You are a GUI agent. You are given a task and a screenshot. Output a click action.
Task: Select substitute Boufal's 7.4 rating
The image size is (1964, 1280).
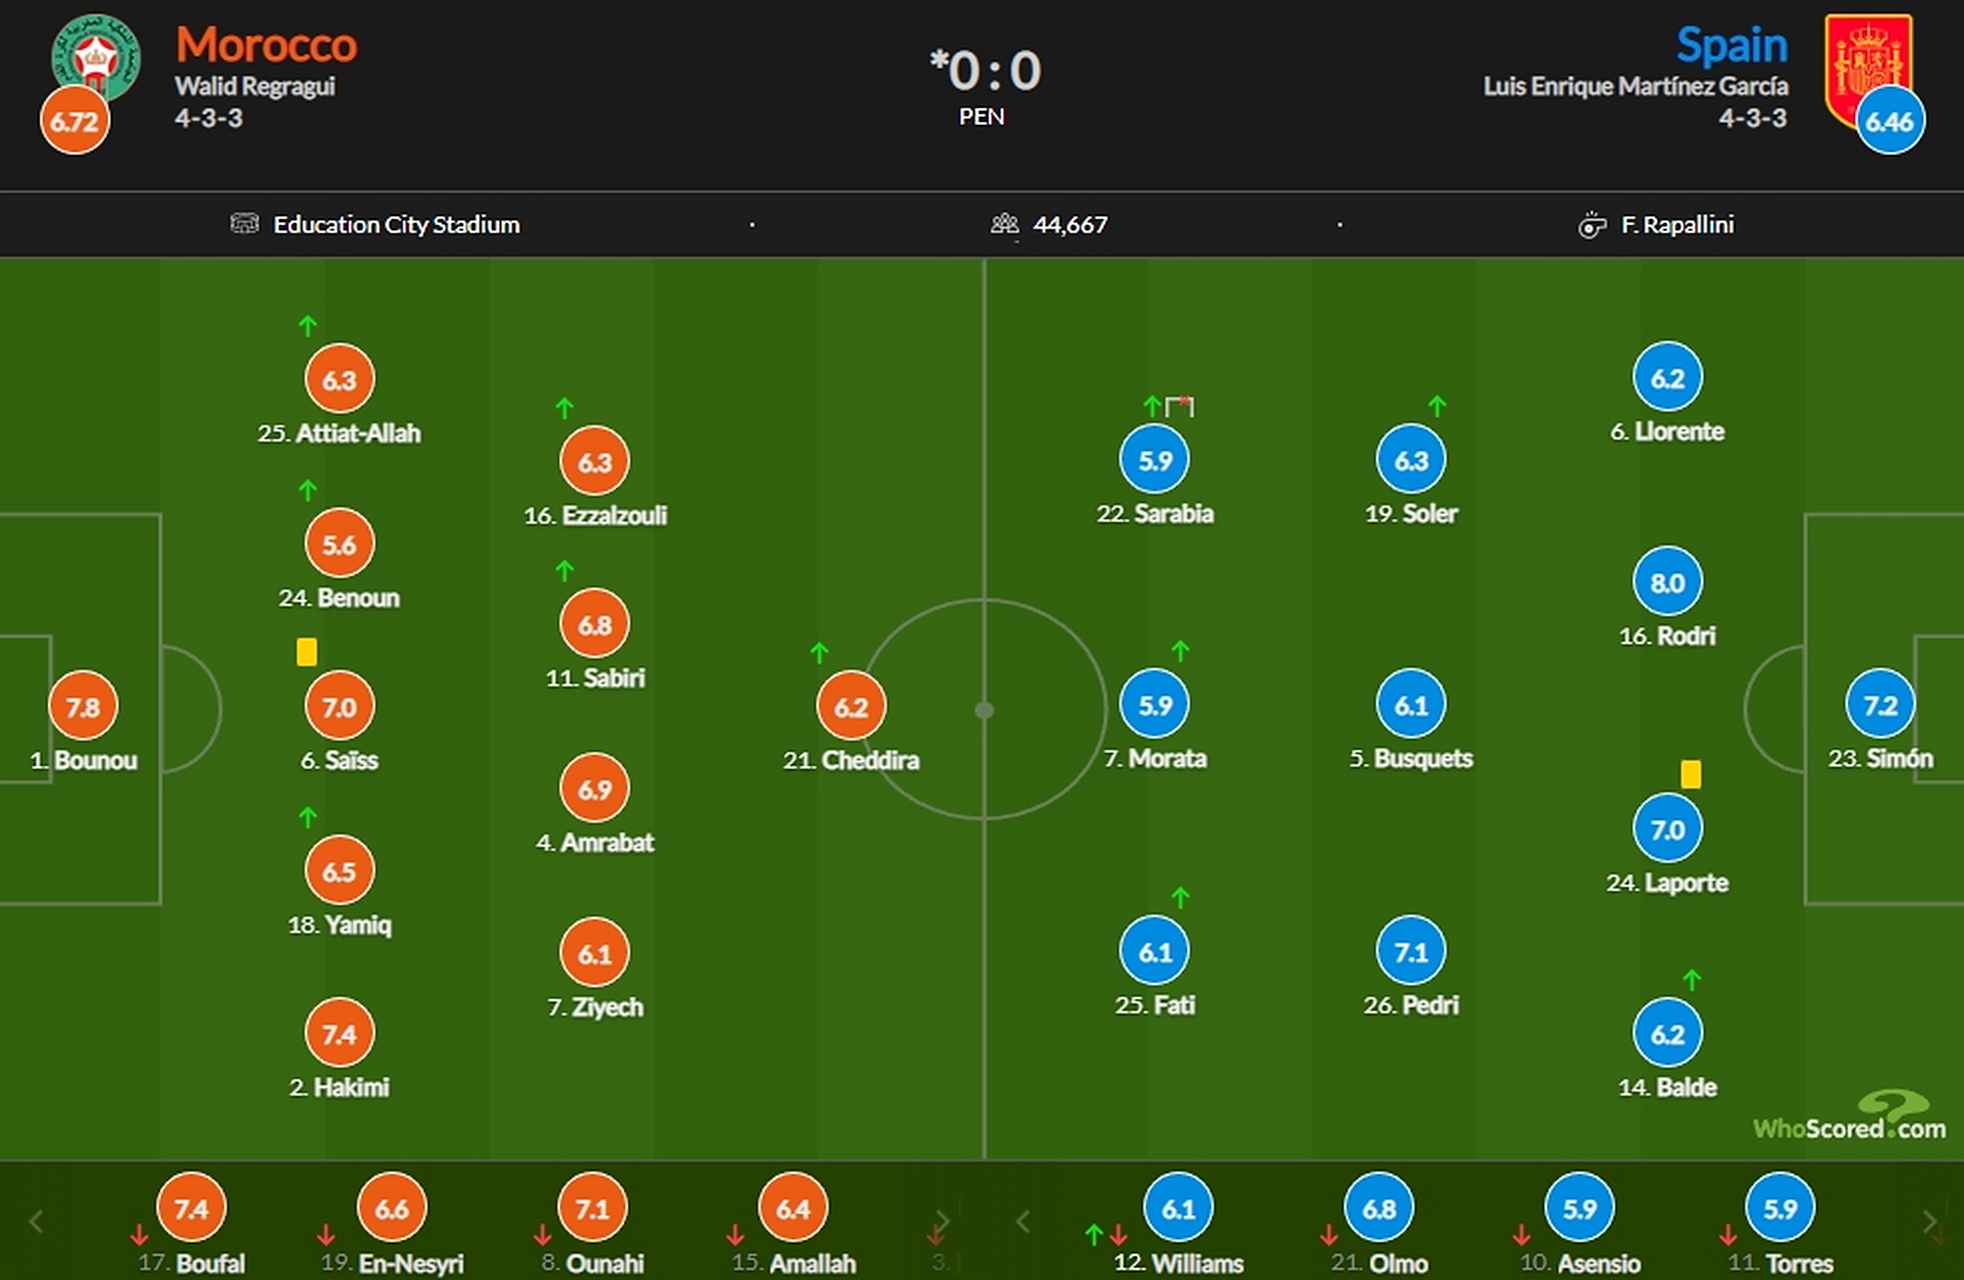pyautogui.click(x=191, y=1209)
